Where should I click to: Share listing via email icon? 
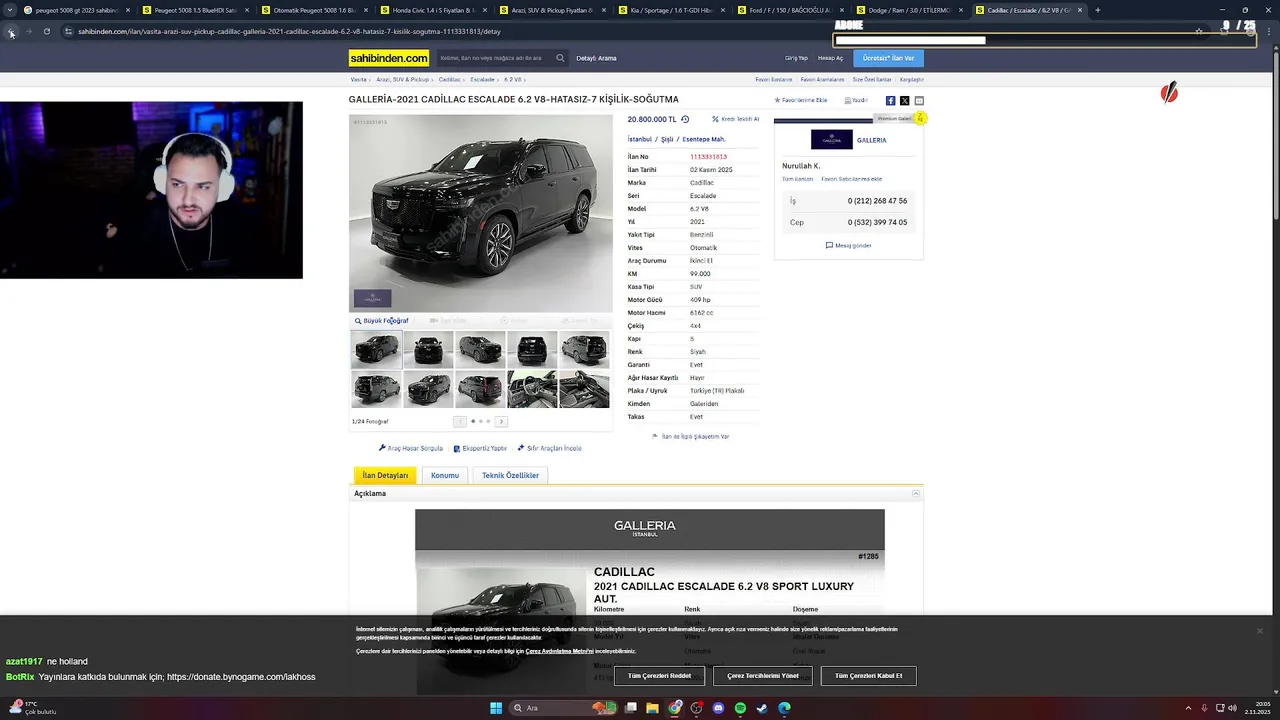coord(919,100)
